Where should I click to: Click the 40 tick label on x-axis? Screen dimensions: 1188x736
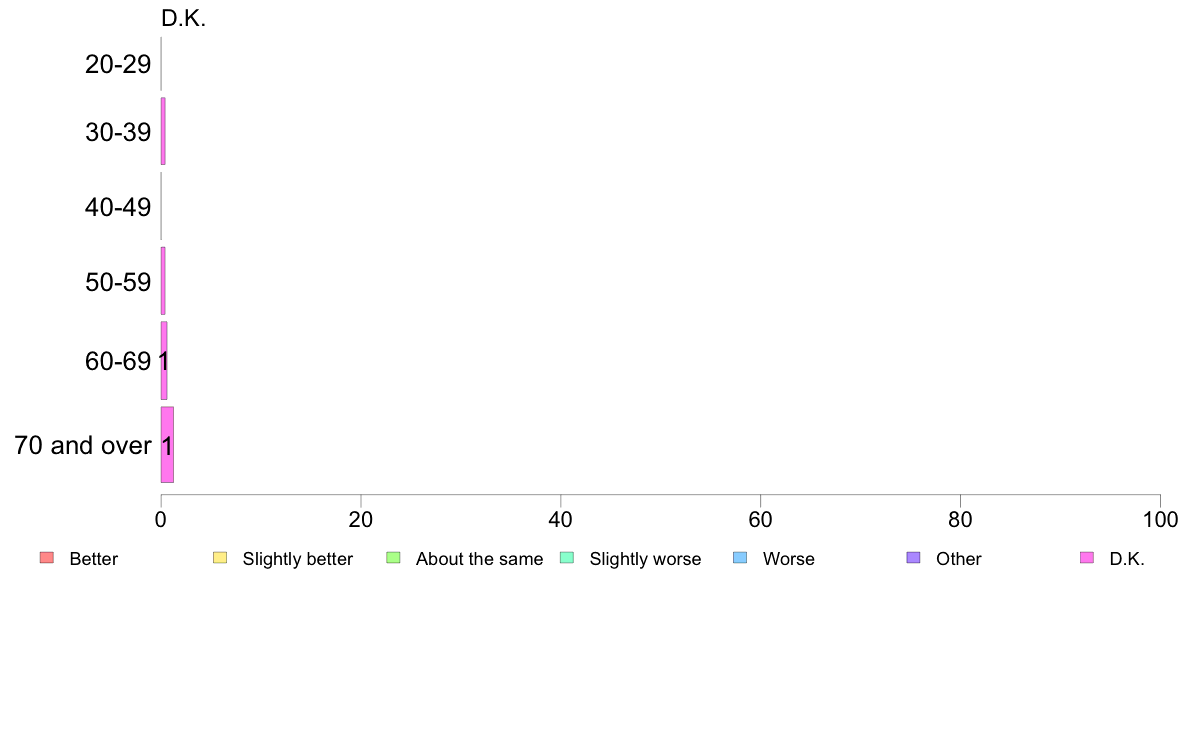[561, 519]
